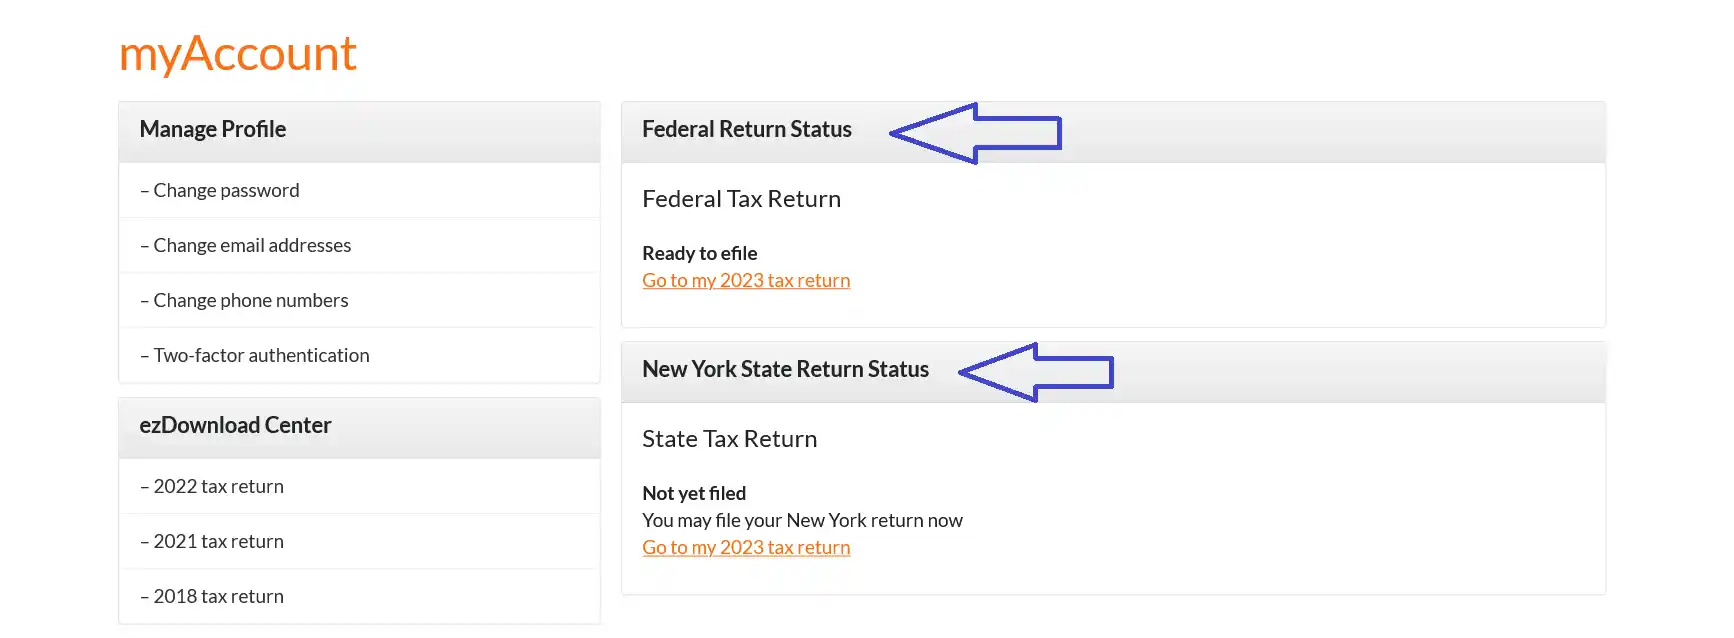Go to 2023 tax return under State

pos(746,548)
